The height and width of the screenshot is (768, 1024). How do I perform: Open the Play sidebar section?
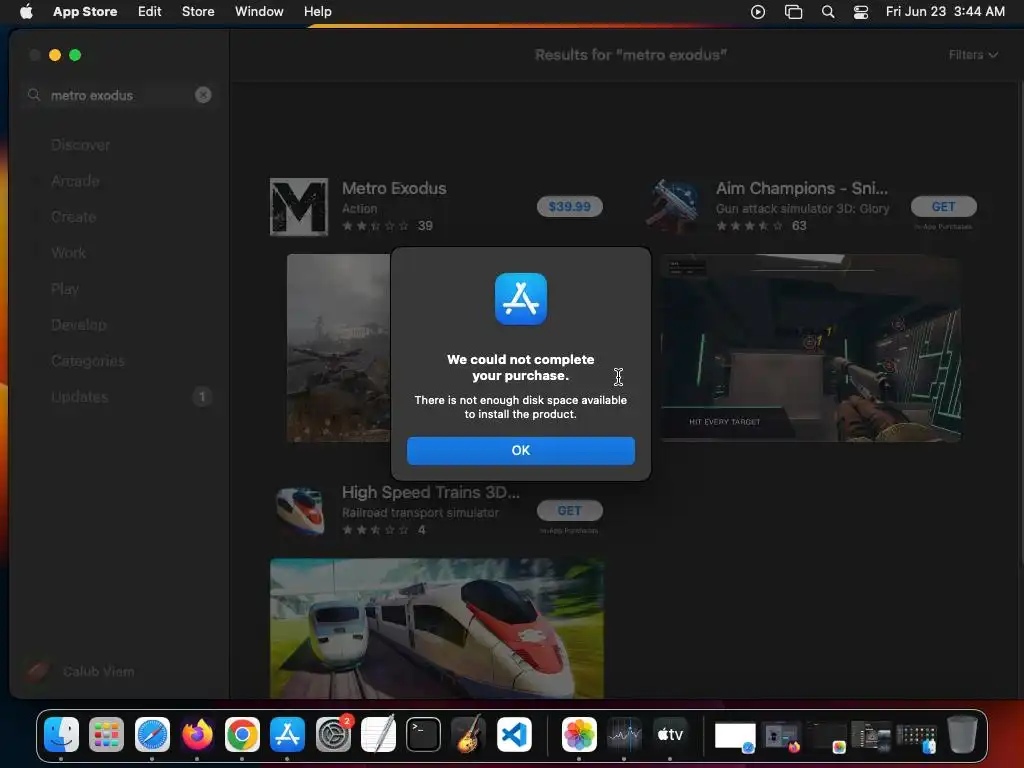coord(65,289)
